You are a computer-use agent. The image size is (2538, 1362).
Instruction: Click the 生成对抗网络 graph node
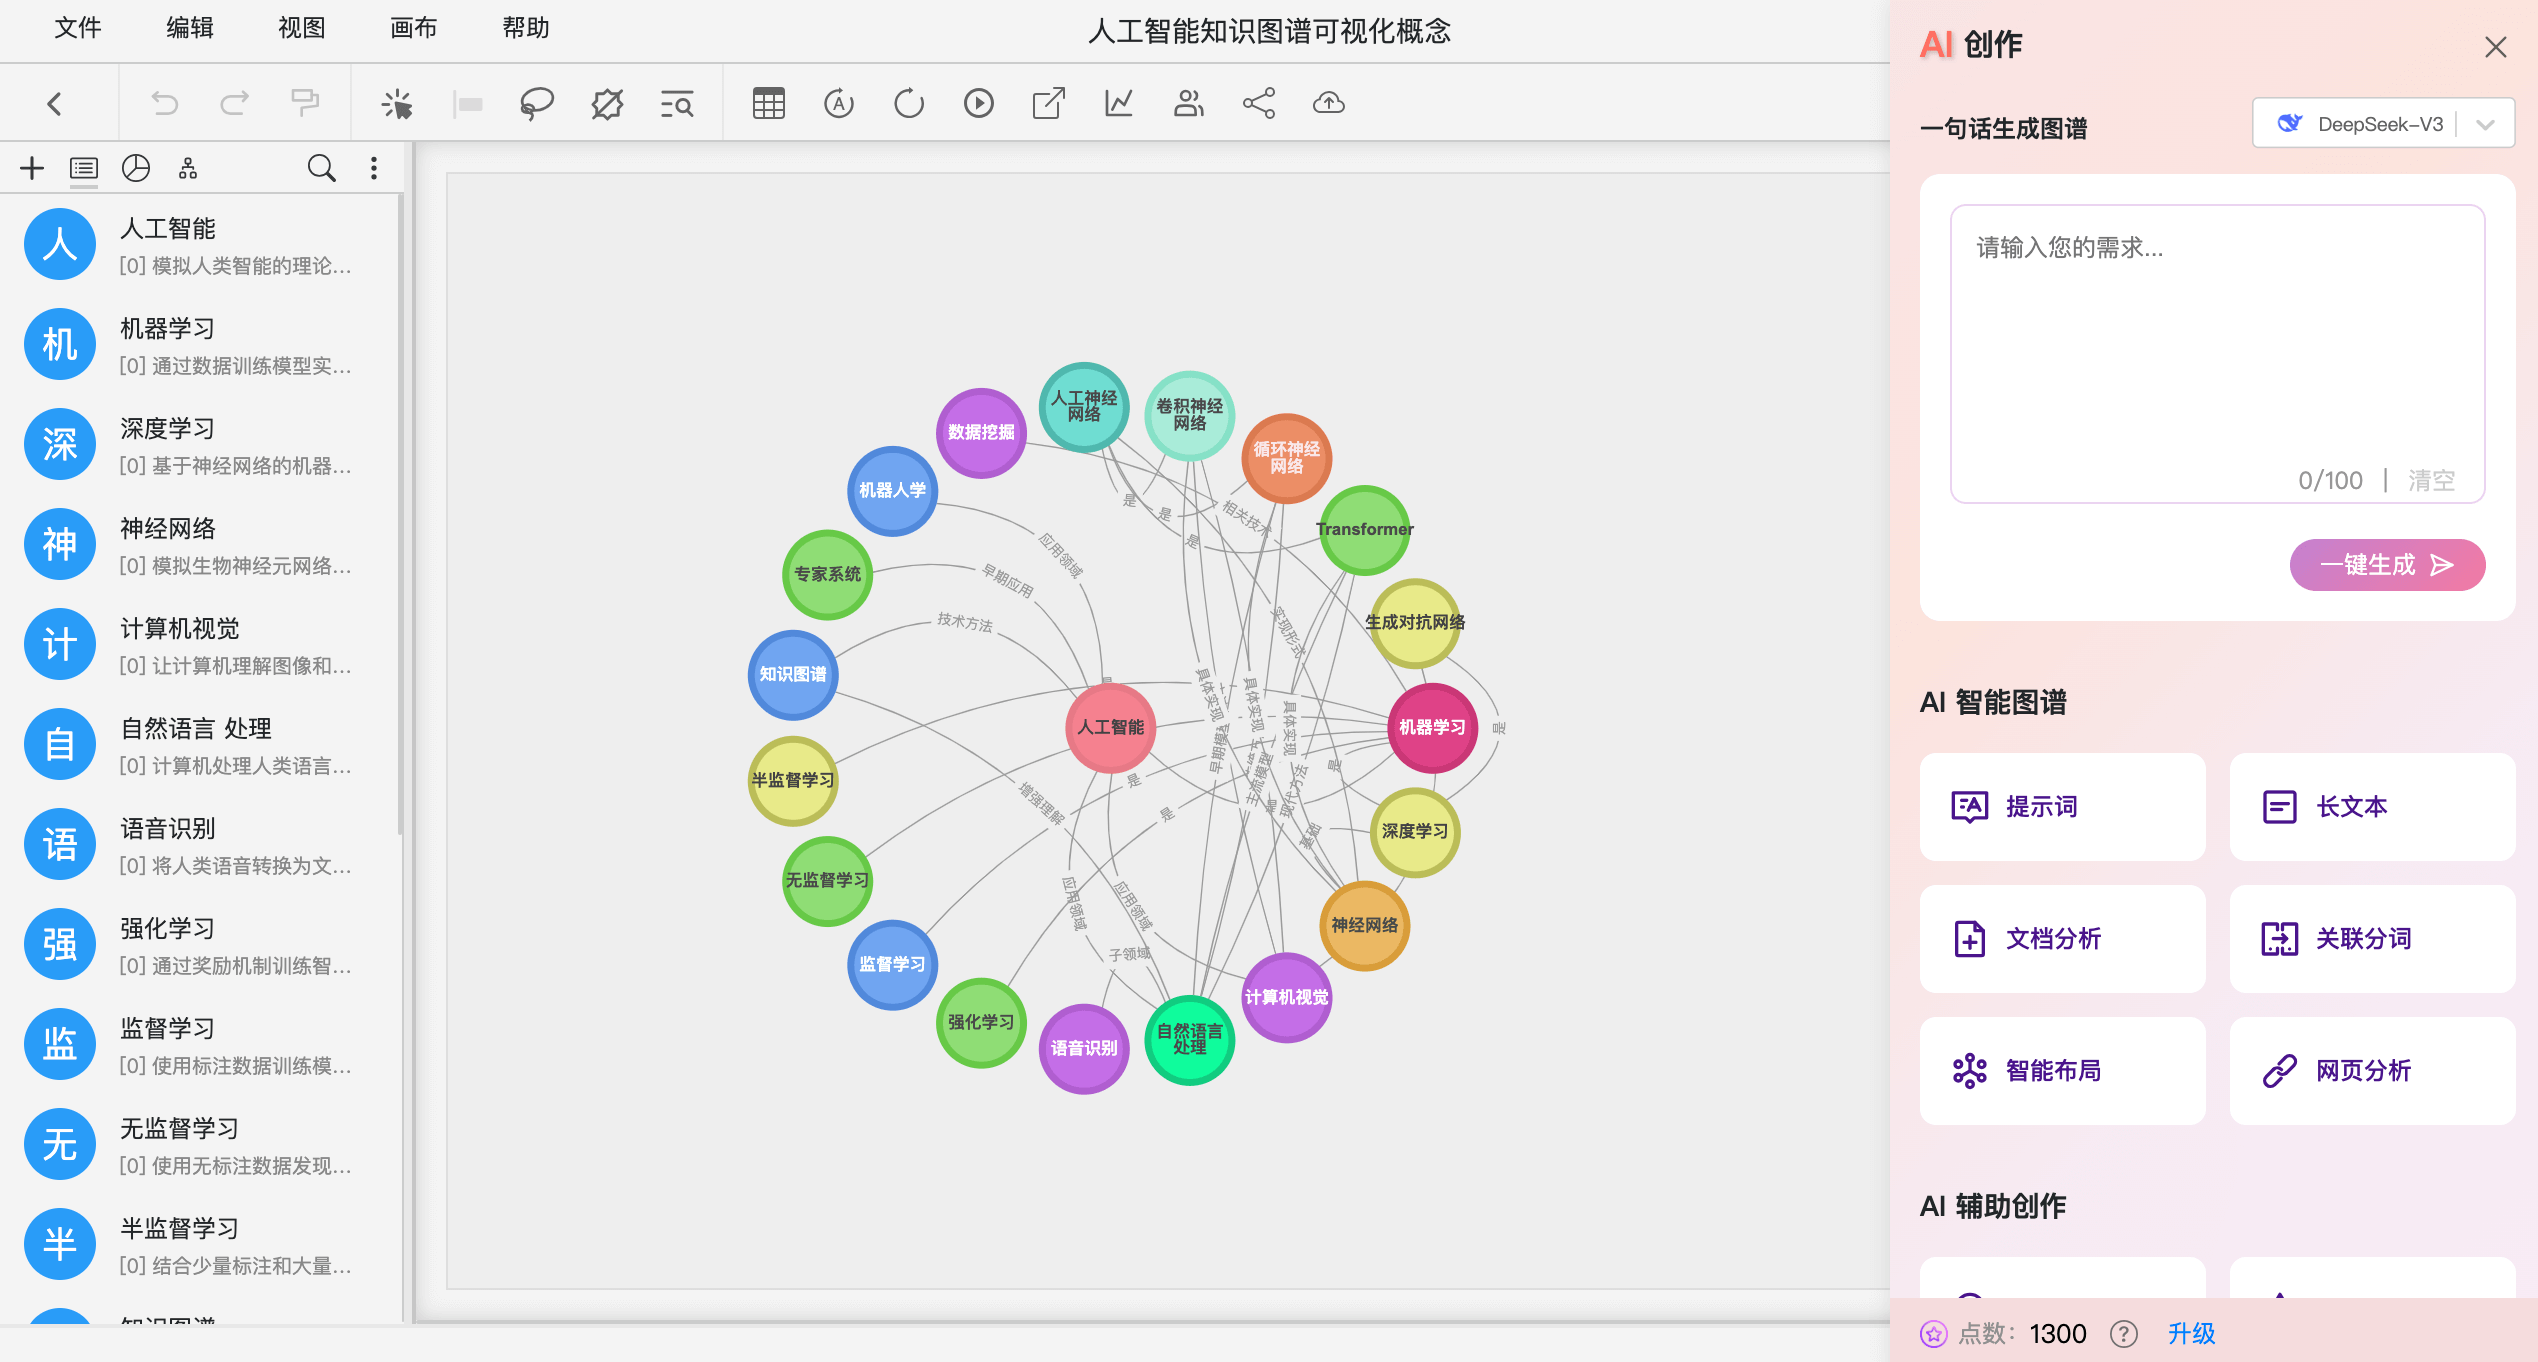click(1414, 622)
